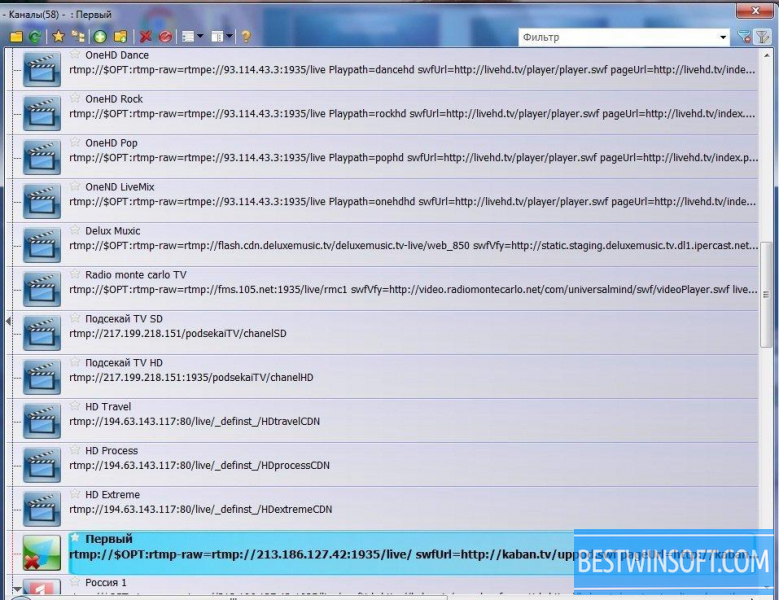The image size is (779, 600).
Task: Click the Первый channel logo icon
Action: [x=42, y=553]
